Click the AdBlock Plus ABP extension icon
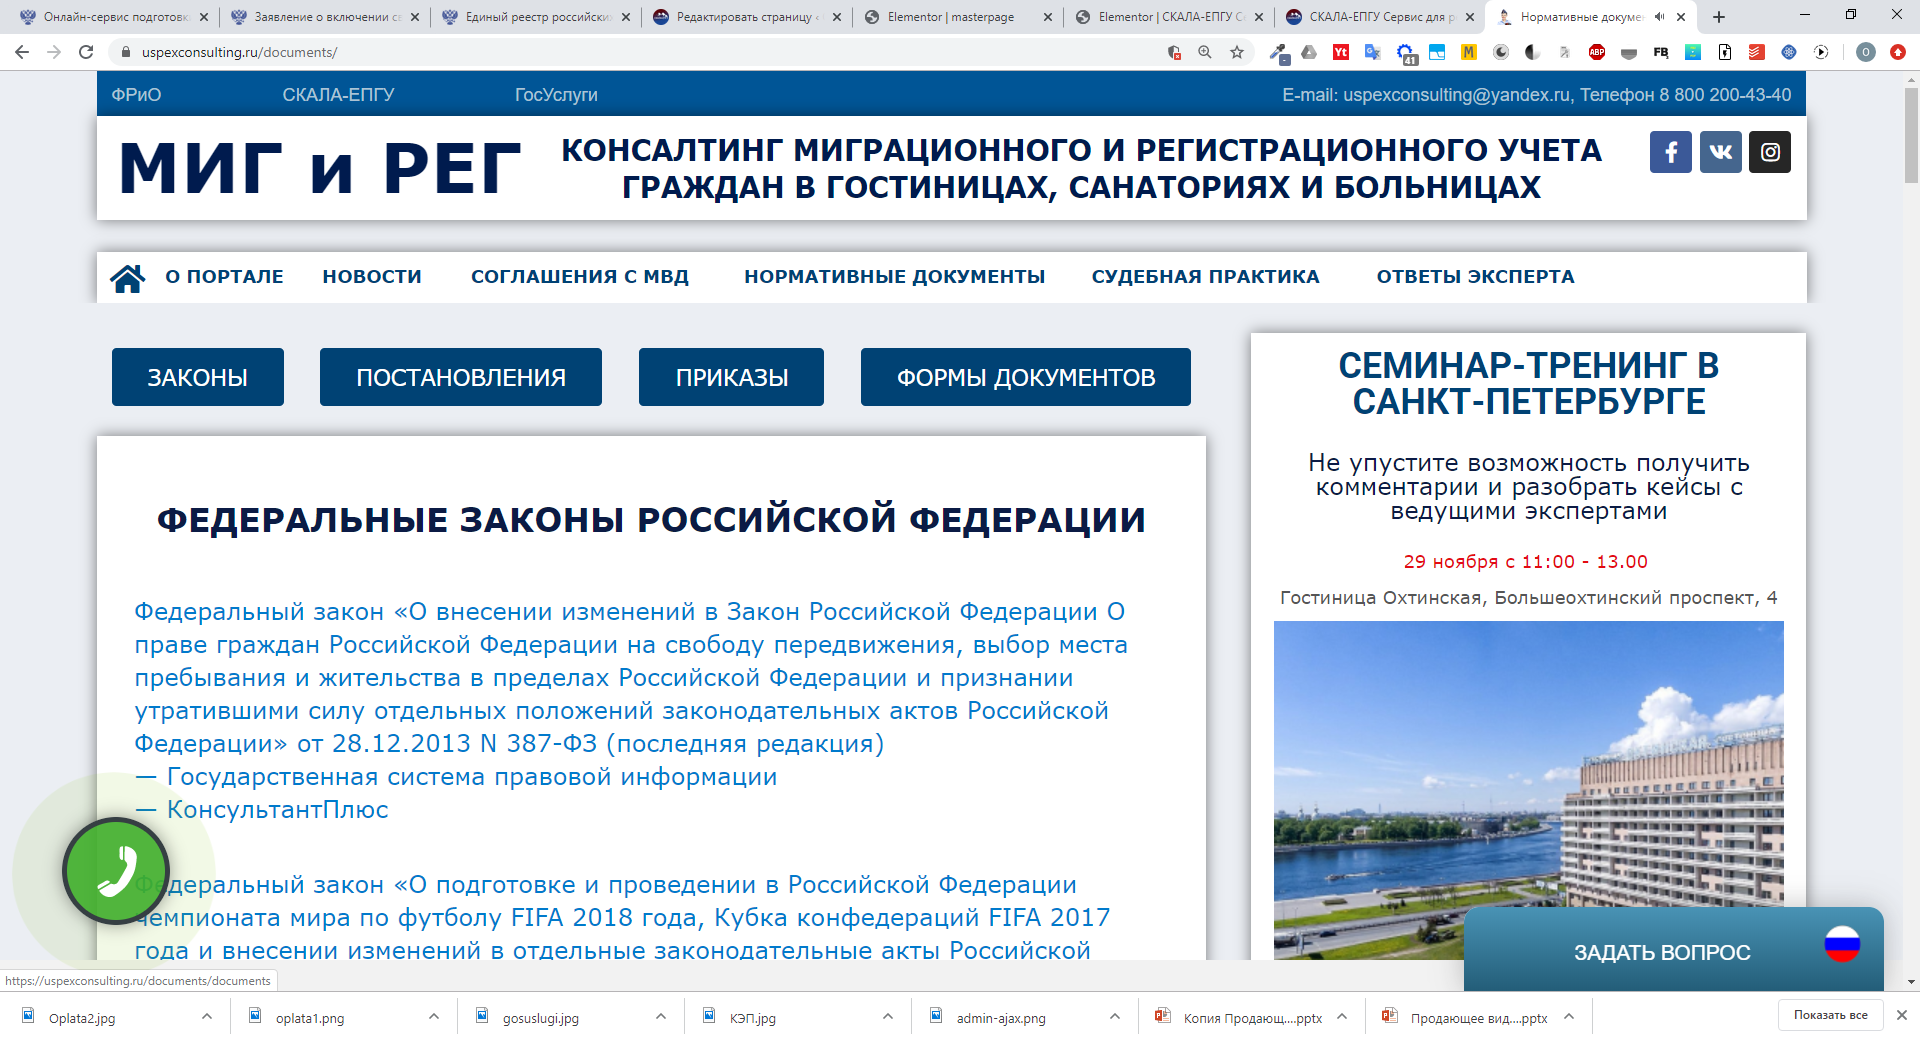Image resolution: width=1920 pixels, height=1040 pixels. 1597,52
